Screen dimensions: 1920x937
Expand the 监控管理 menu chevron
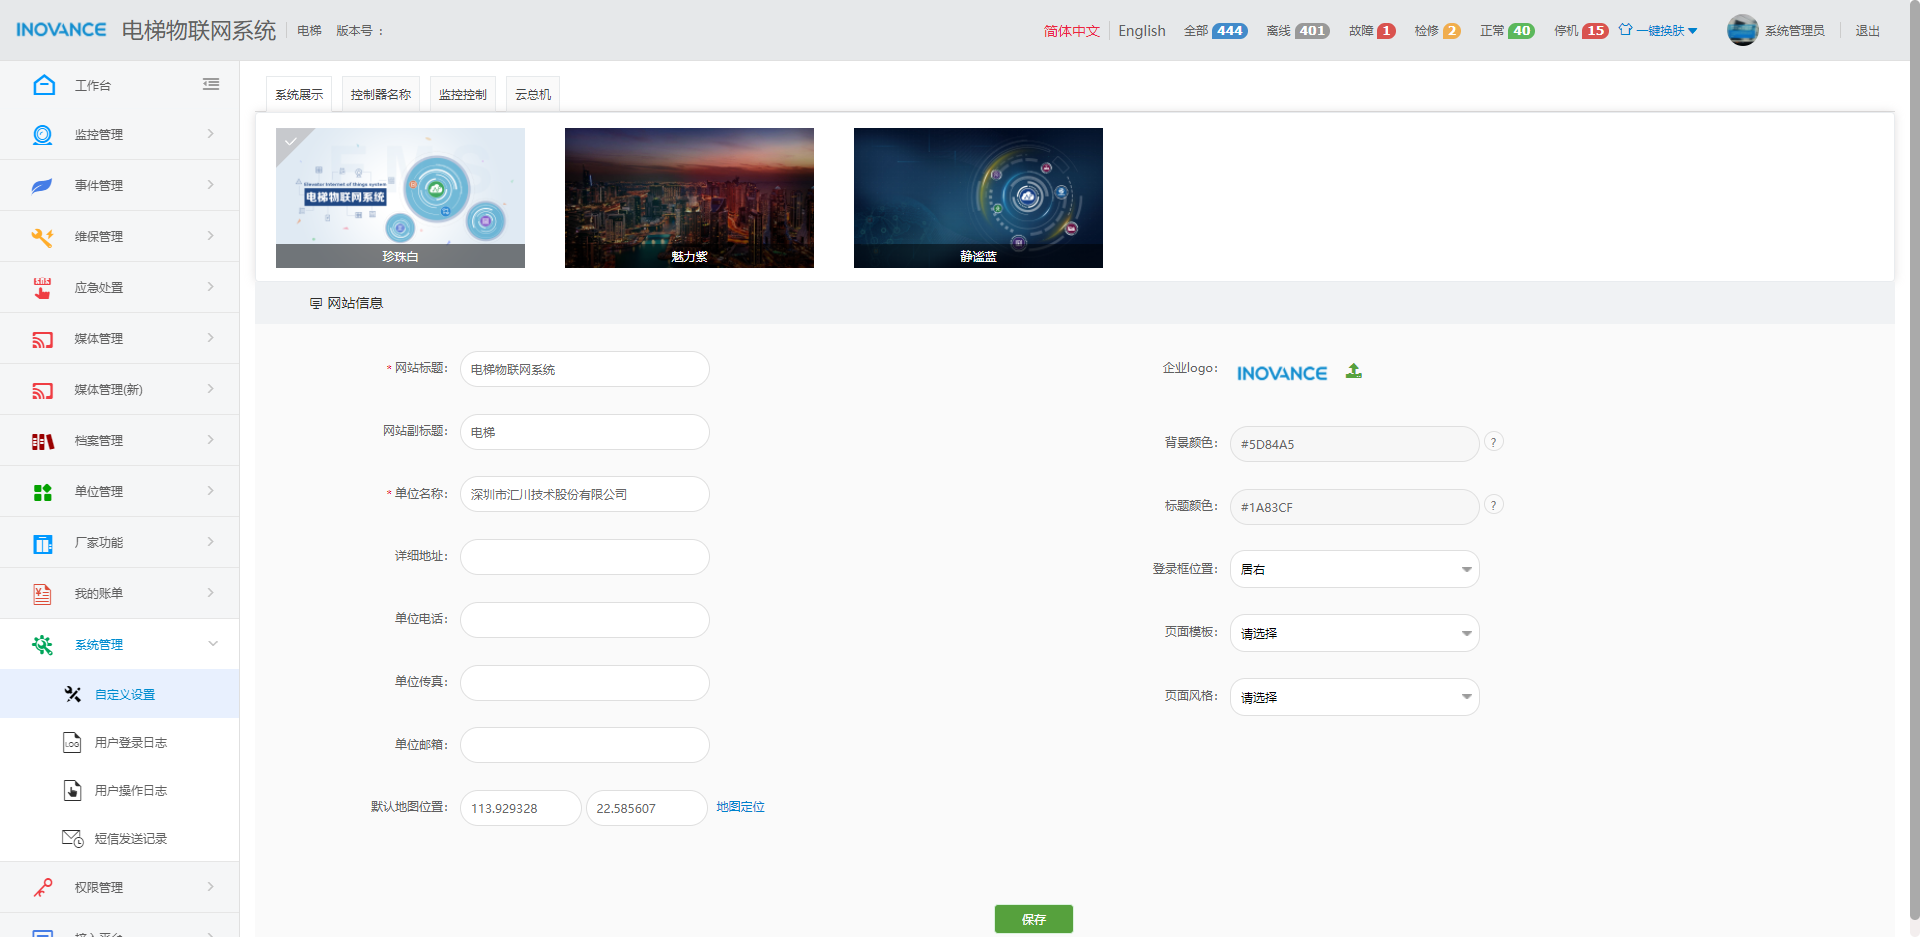[210, 134]
